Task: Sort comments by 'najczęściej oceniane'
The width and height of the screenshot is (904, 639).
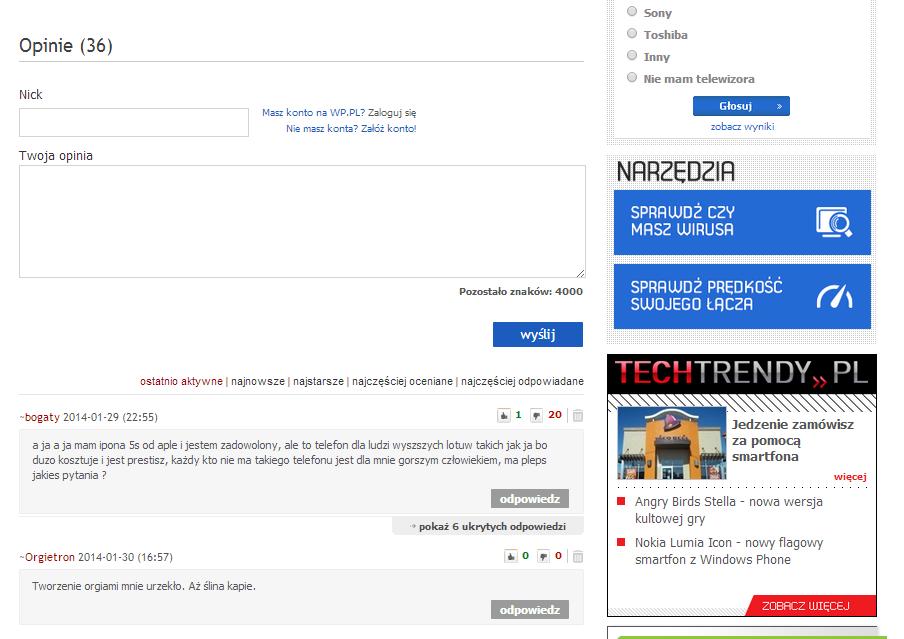Action: coord(402,381)
